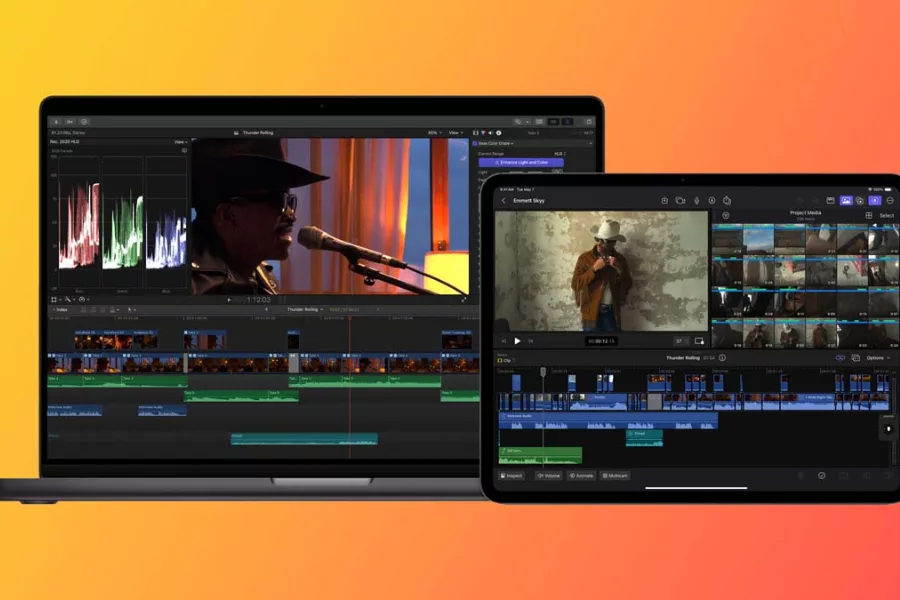The width and height of the screenshot is (900, 600).
Task: Open the Mac info inspector icon
Action: click(x=499, y=133)
